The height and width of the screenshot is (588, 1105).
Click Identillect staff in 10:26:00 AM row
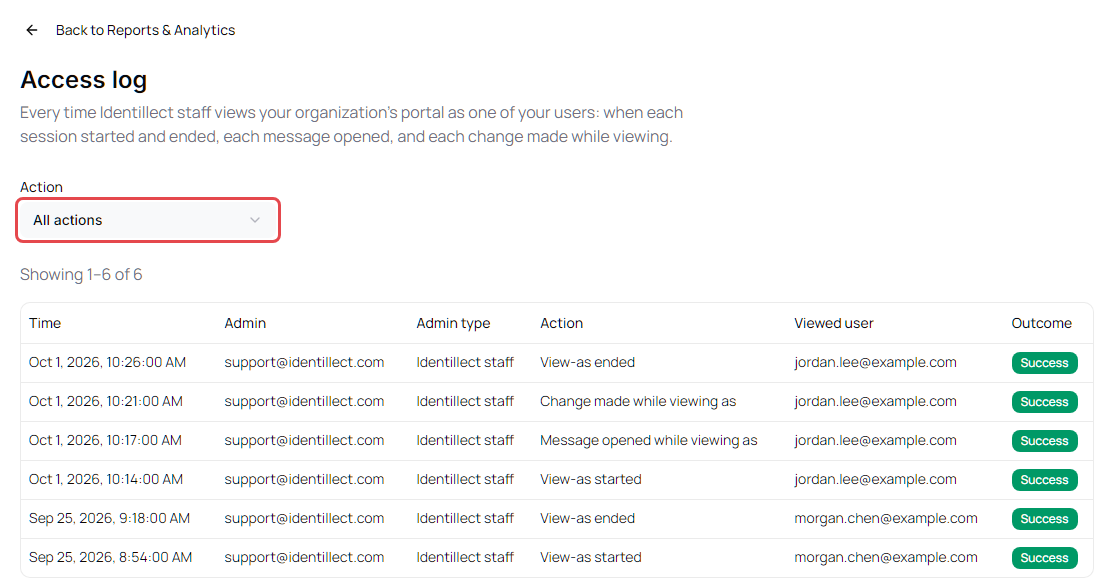[x=465, y=362]
